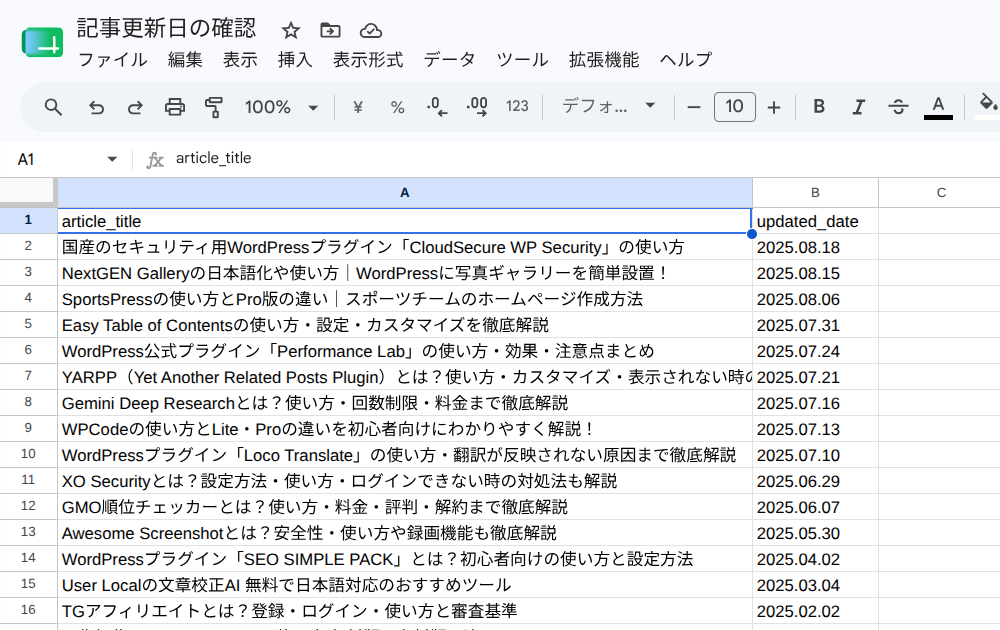Decrease font size with minus button
Viewport: 1000px width, 630px height.
[694, 107]
